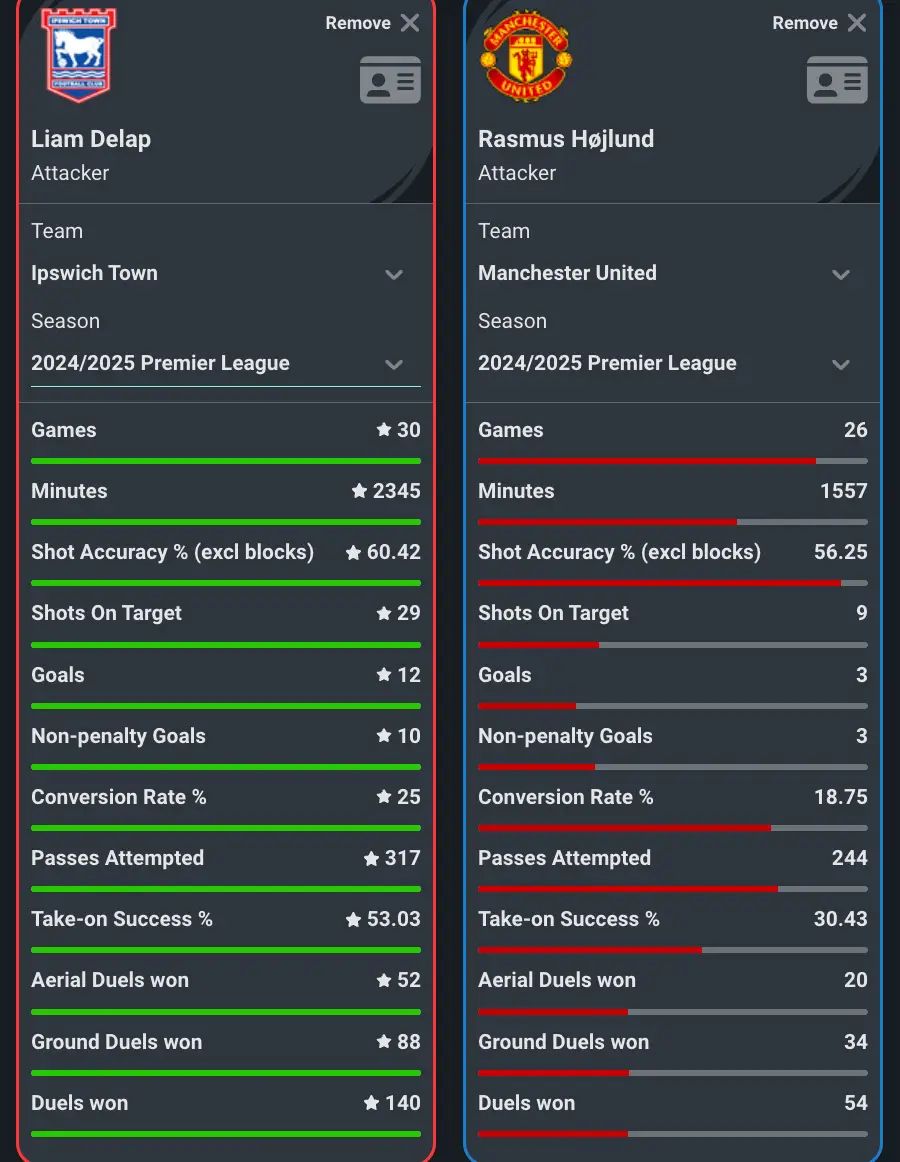This screenshot has width=900, height=1162.
Task: Expand Delap's 2024/2025 Premier League season dropdown
Action: (x=393, y=364)
